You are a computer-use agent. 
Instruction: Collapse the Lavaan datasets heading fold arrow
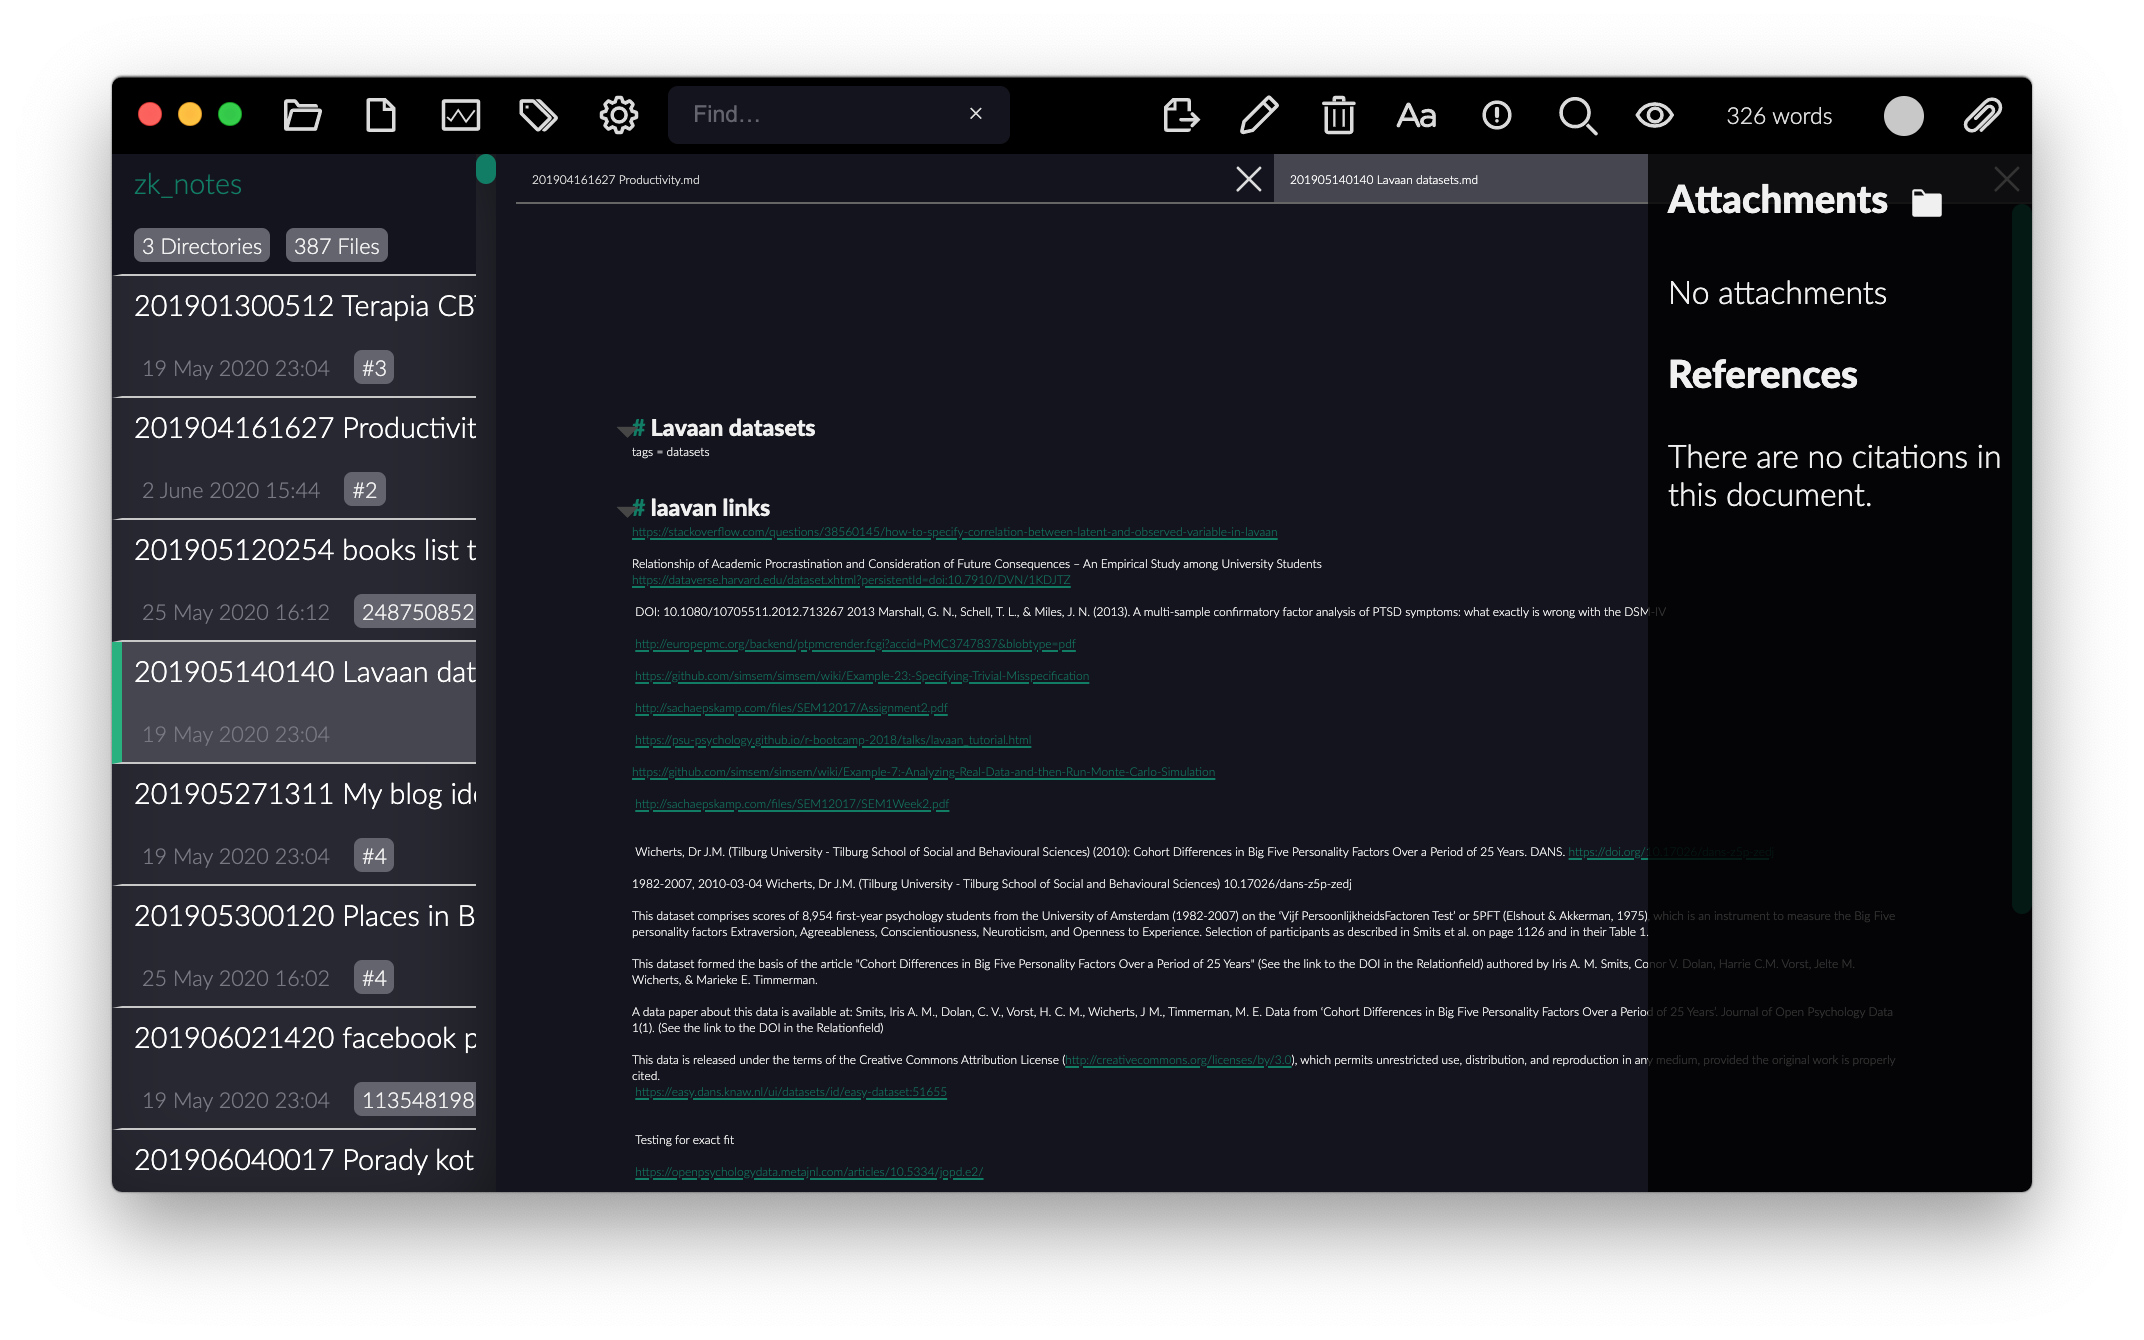626,431
